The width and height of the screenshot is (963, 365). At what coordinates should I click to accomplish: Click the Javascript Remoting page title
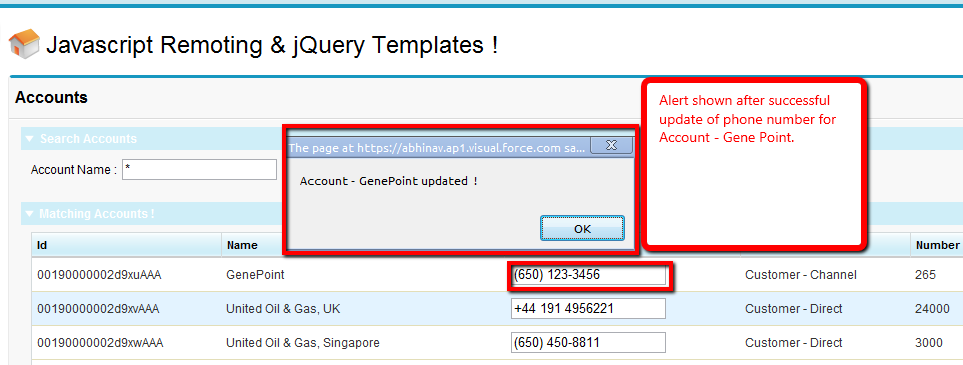tap(272, 45)
